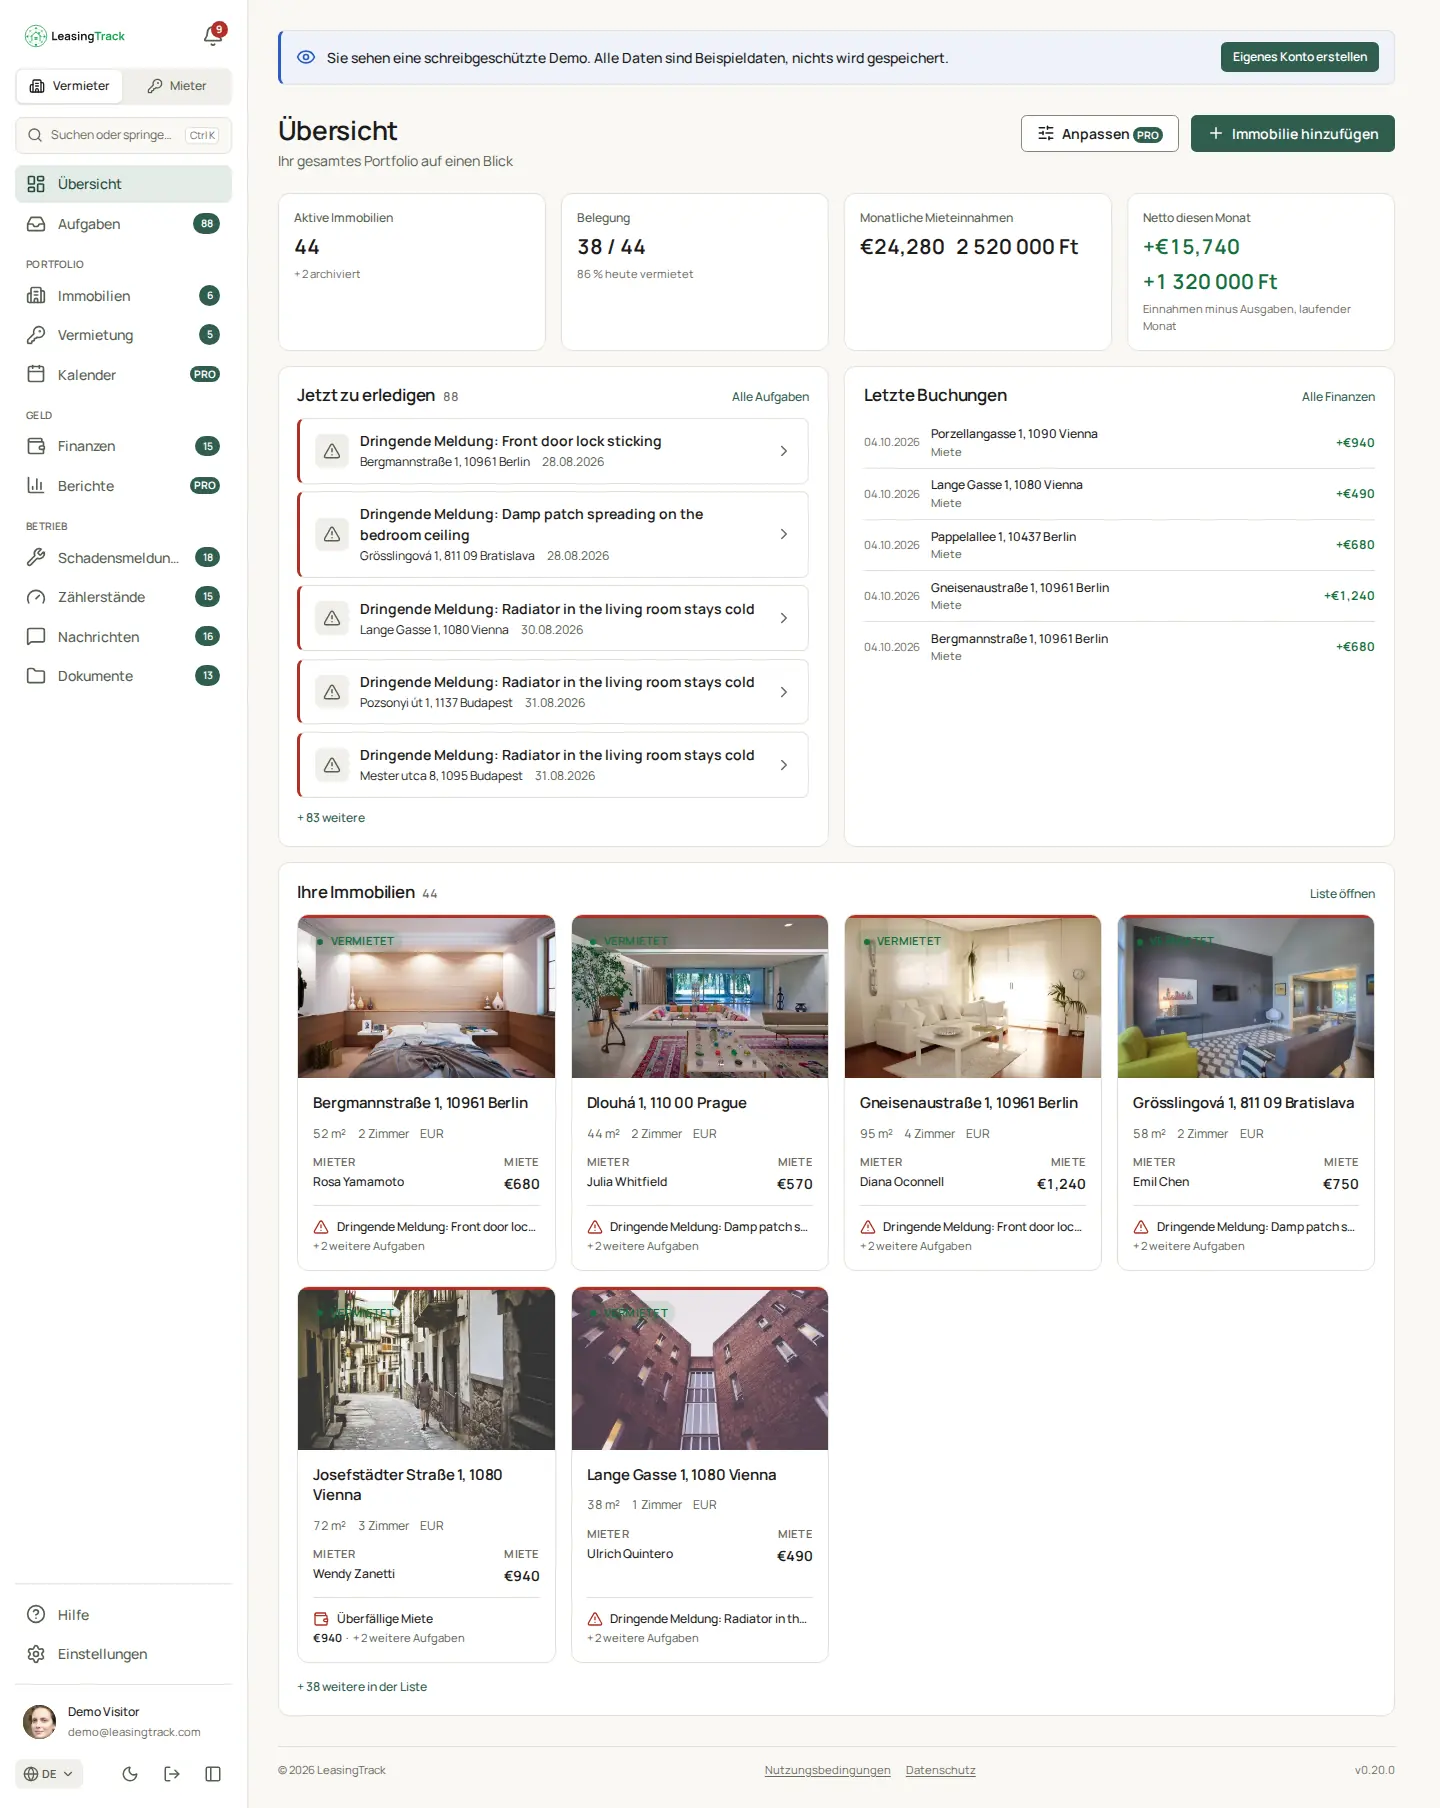Click the Demo Visitor avatar
1440x1808 pixels.
click(40, 1722)
